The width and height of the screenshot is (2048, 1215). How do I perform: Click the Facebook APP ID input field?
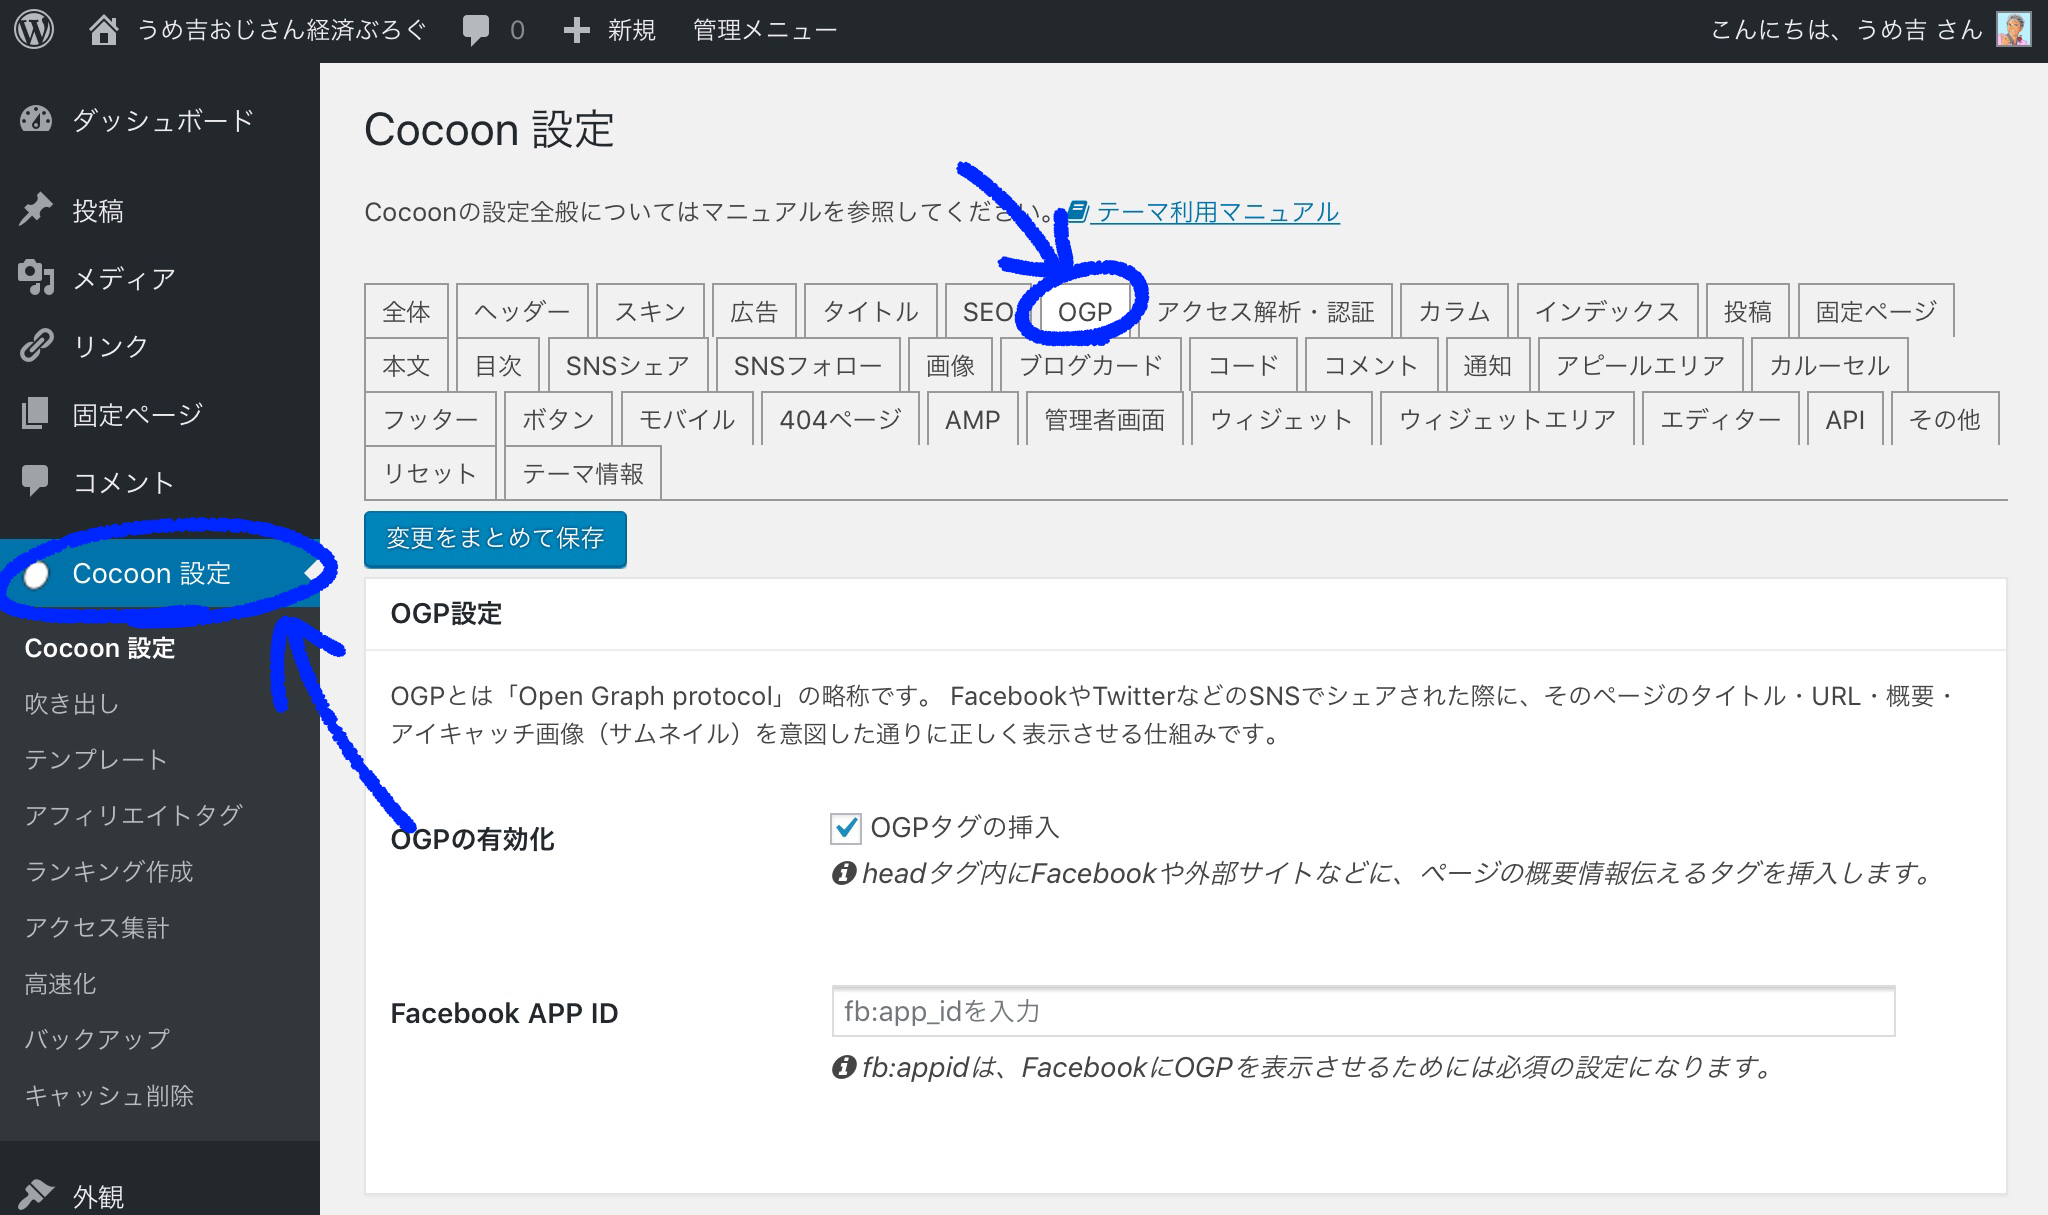coord(1362,1012)
